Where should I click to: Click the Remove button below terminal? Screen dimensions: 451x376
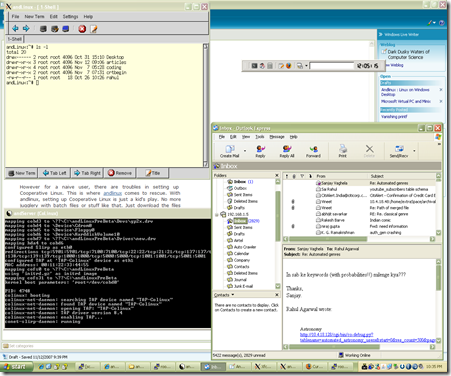[120, 173]
